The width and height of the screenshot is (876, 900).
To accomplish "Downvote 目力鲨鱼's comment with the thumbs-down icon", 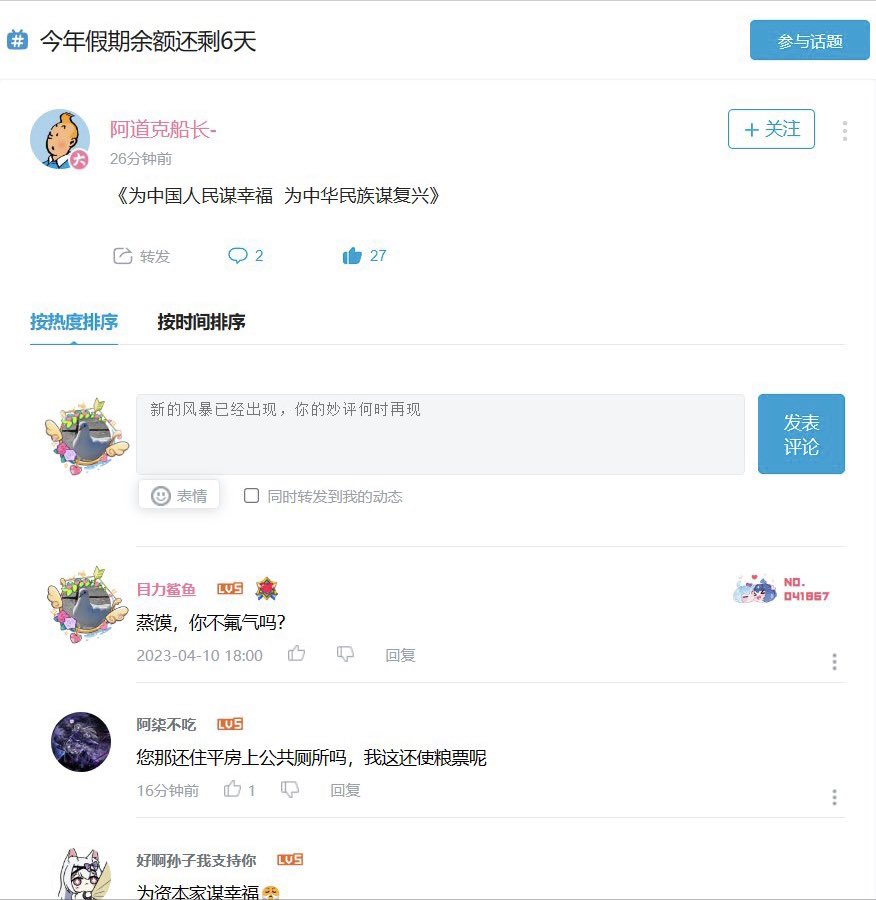I will (345, 654).
